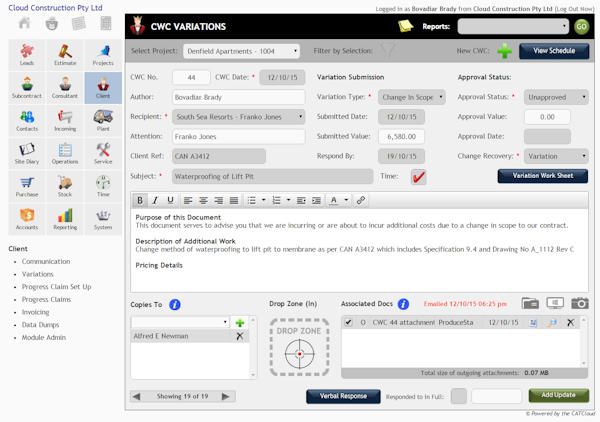Open the Consultant module
Screen dimensions: 600x422
(65, 88)
